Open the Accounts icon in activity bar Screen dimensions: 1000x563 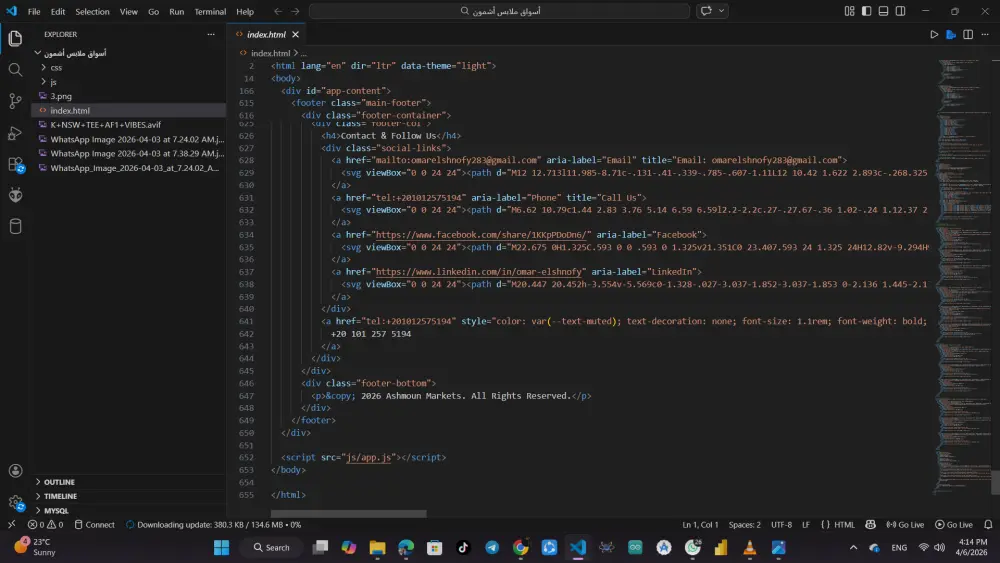point(15,471)
